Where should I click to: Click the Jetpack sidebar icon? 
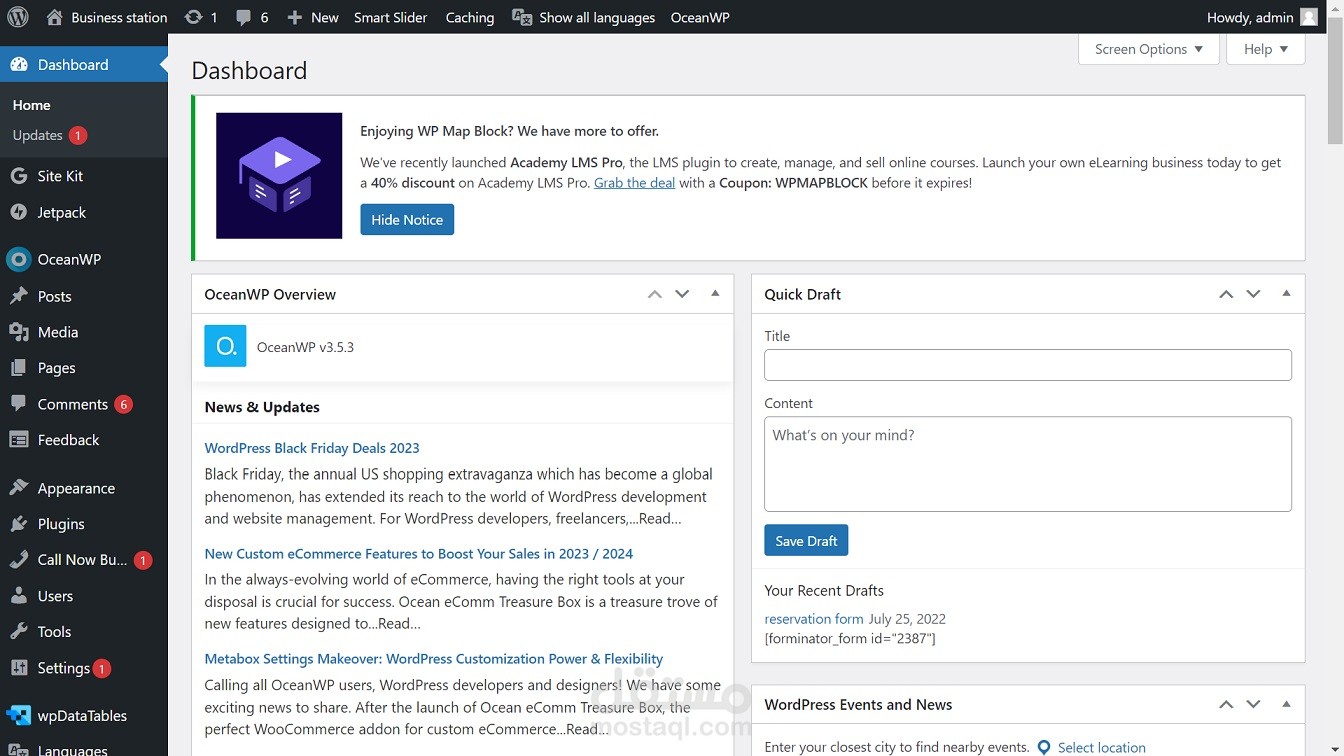(18, 212)
